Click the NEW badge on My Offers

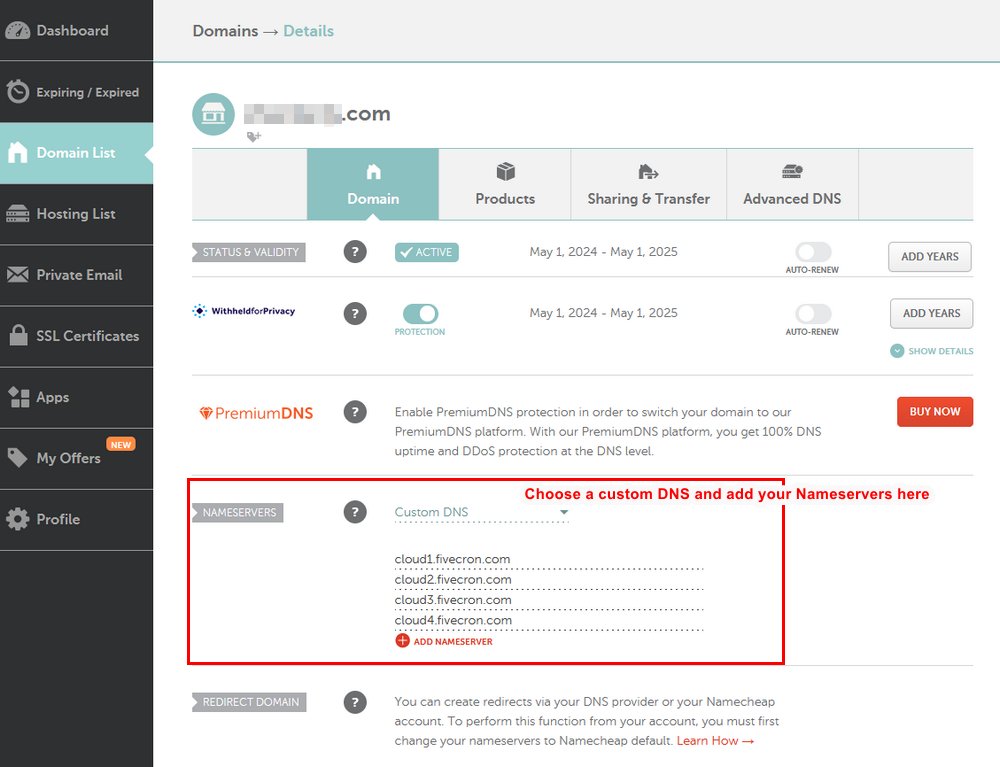[x=121, y=444]
